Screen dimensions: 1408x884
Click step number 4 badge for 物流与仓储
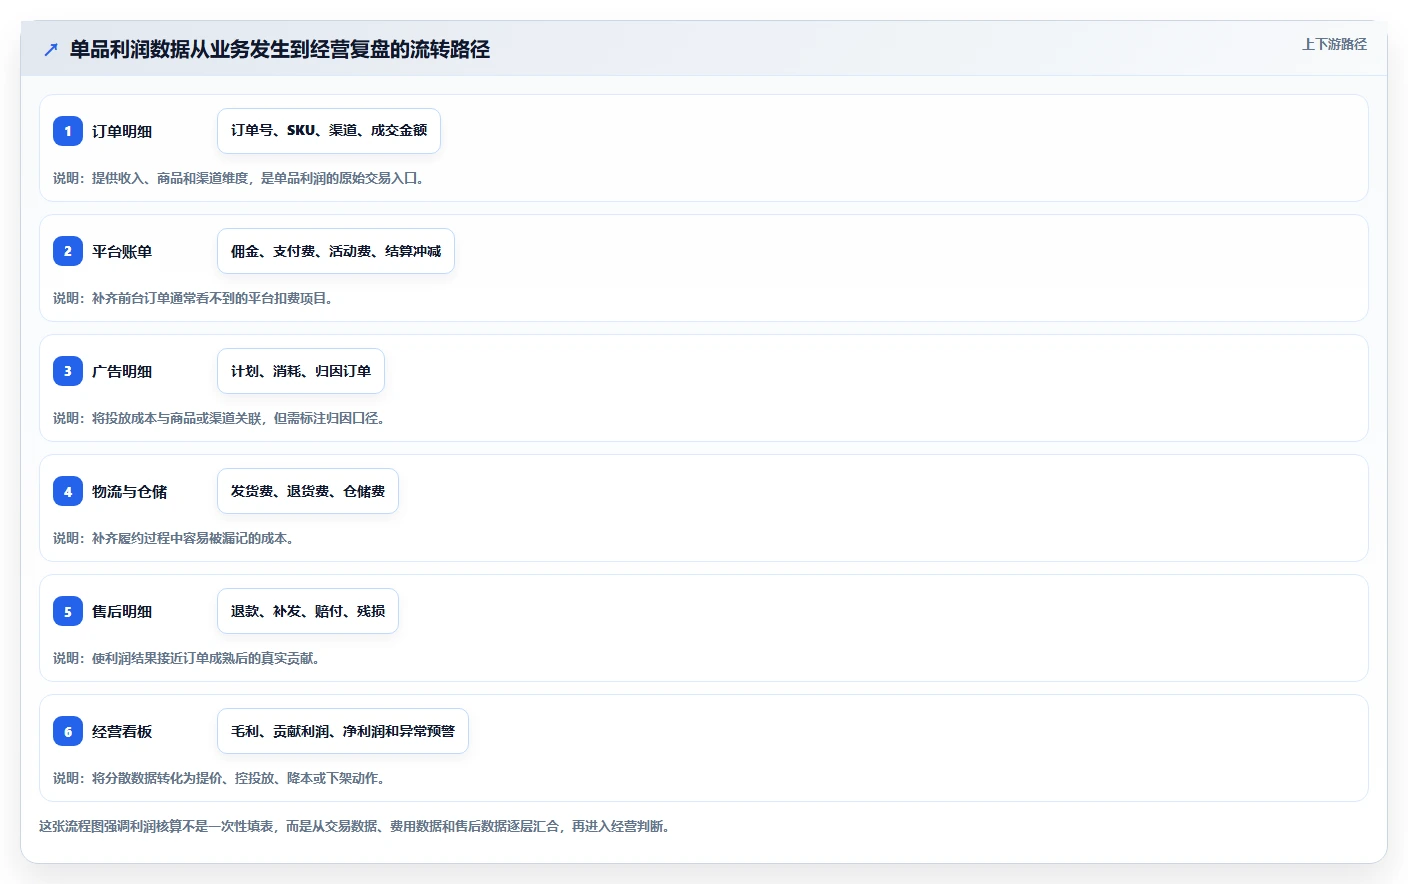click(68, 491)
